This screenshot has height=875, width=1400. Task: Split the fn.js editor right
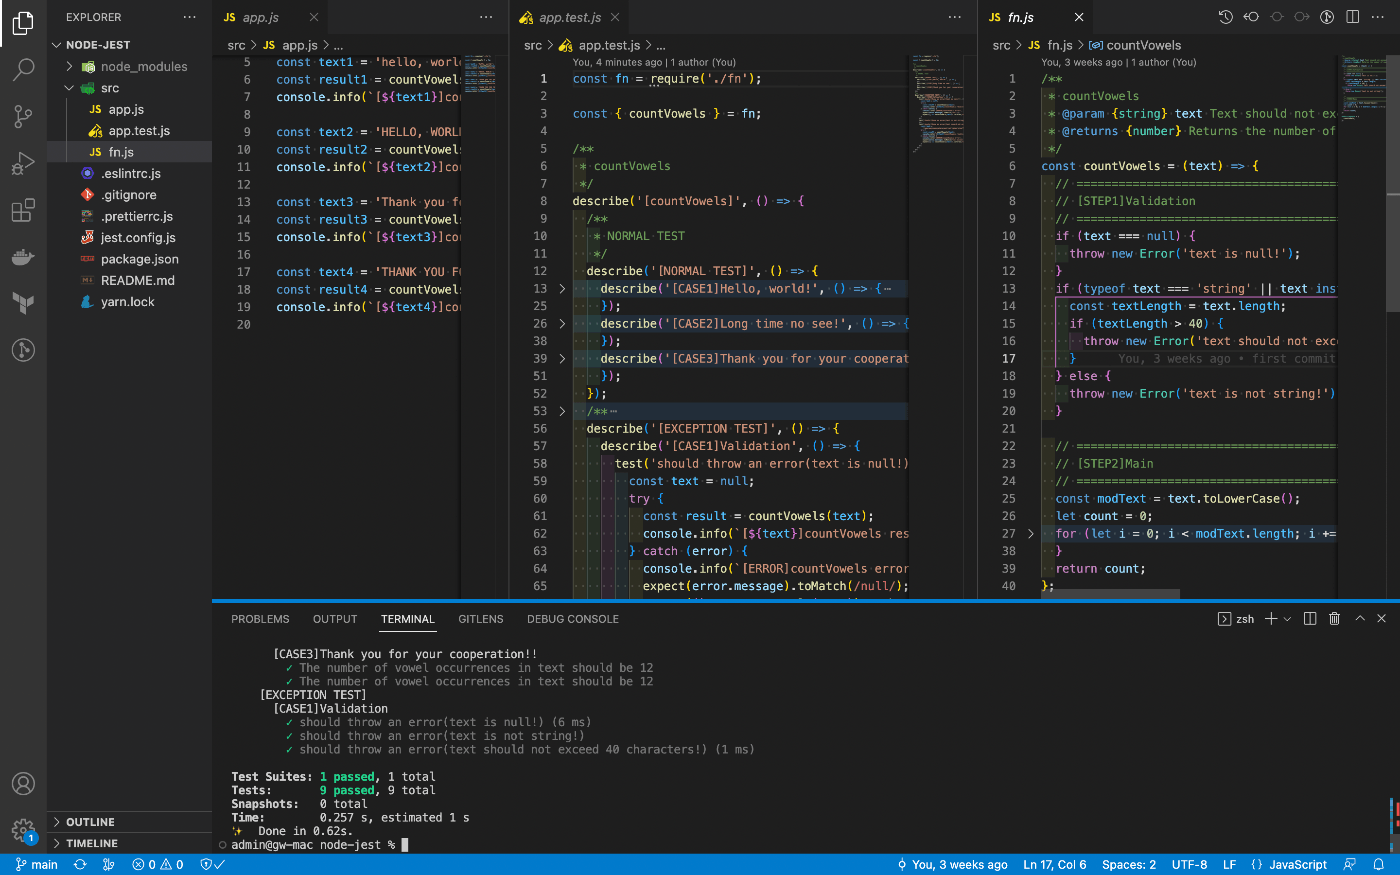tap(1353, 17)
